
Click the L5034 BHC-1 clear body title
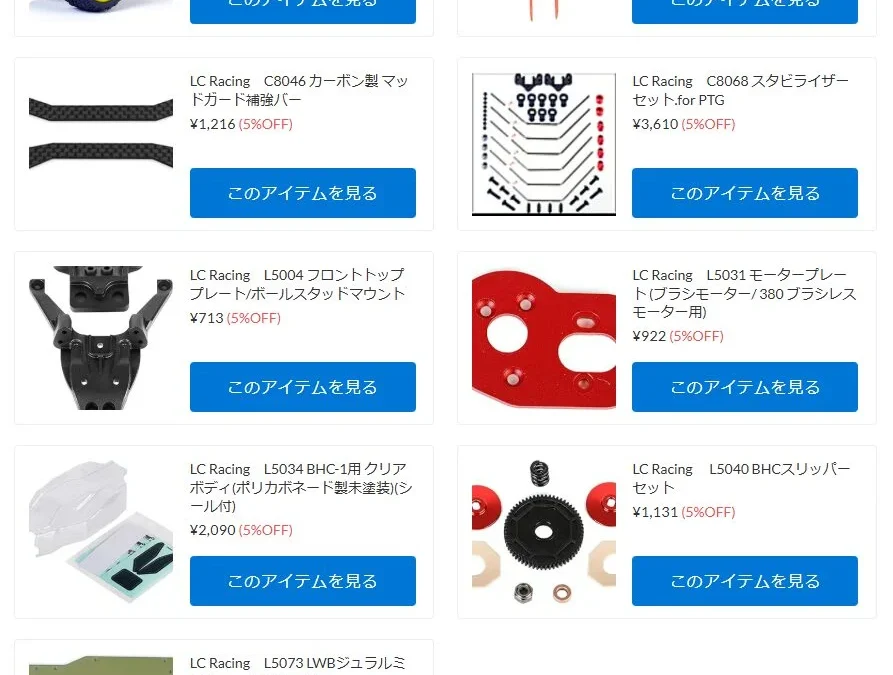click(x=301, y=487)
